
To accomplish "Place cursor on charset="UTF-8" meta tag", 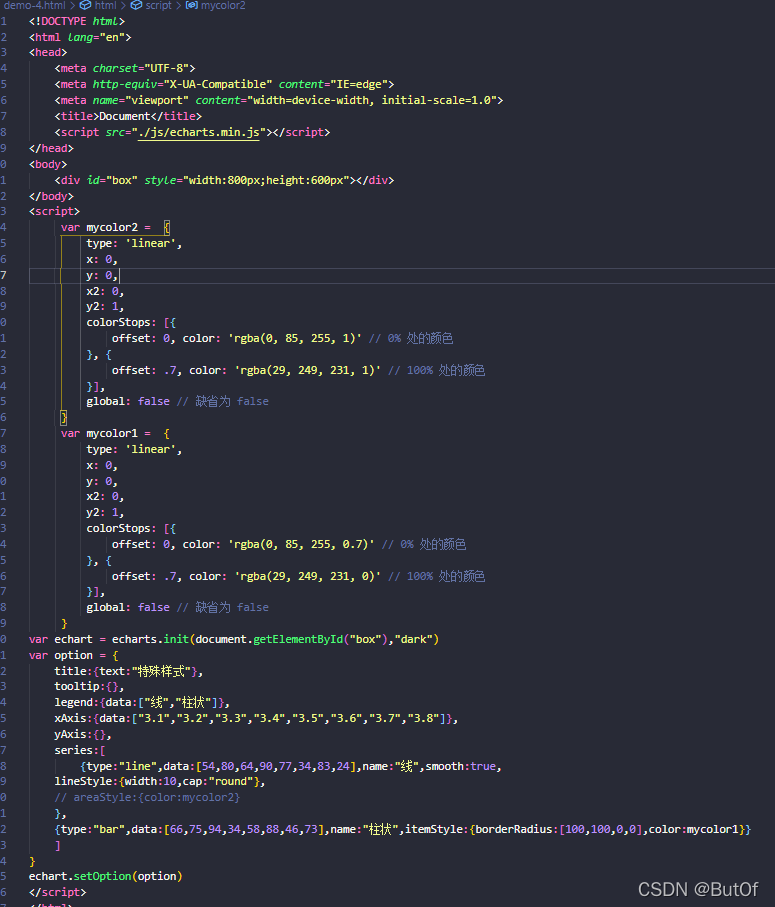I will (x=125, y=68).
